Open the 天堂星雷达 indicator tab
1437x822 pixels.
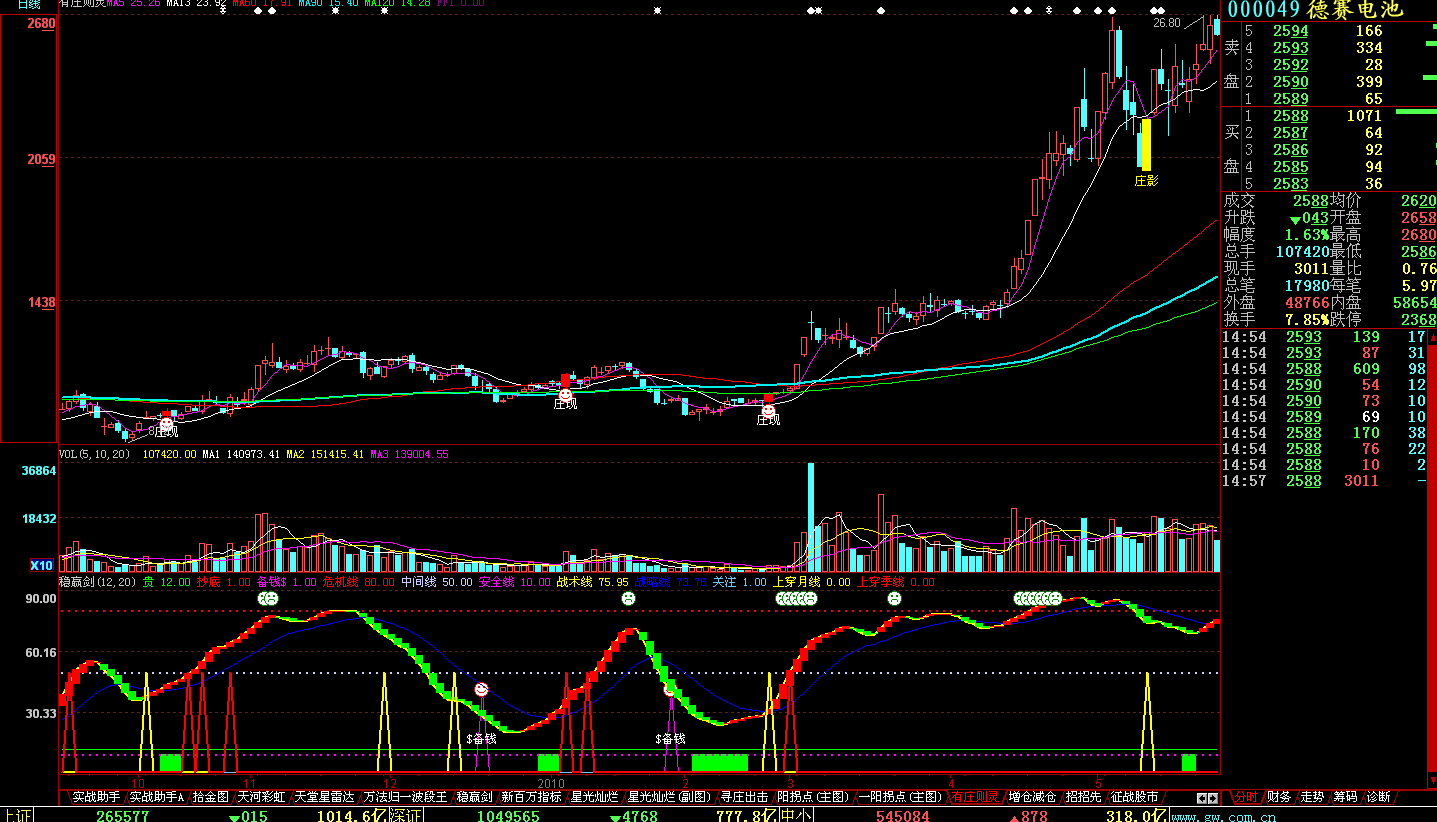pyautogui.click(x=325, y=797)
